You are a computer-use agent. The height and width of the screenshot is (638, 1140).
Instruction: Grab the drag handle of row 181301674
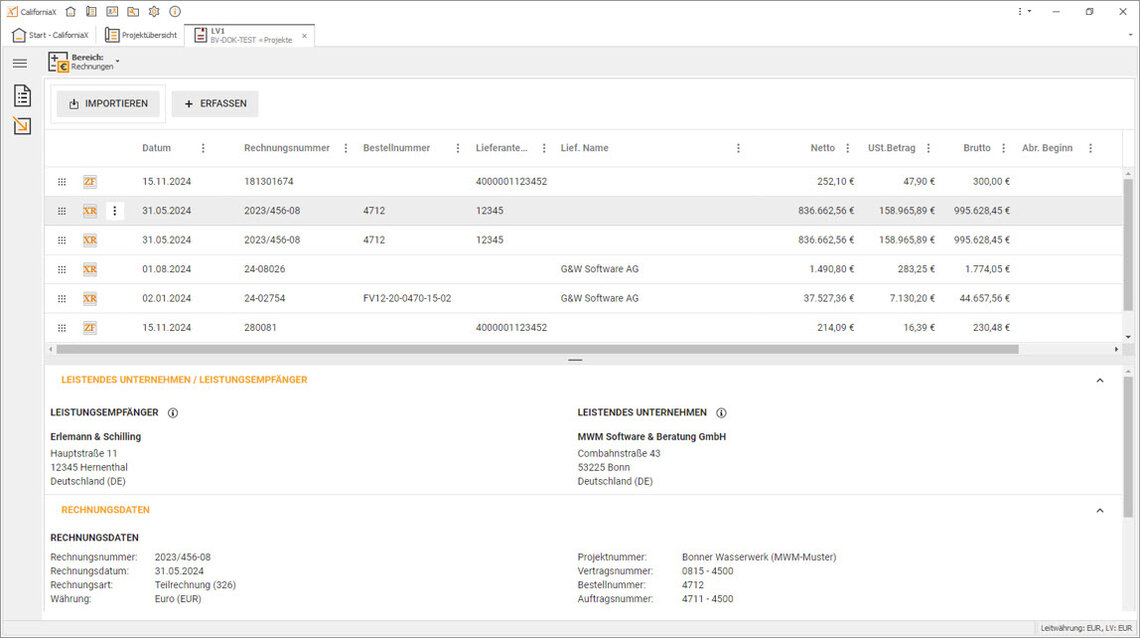click(x=62, y=182)
